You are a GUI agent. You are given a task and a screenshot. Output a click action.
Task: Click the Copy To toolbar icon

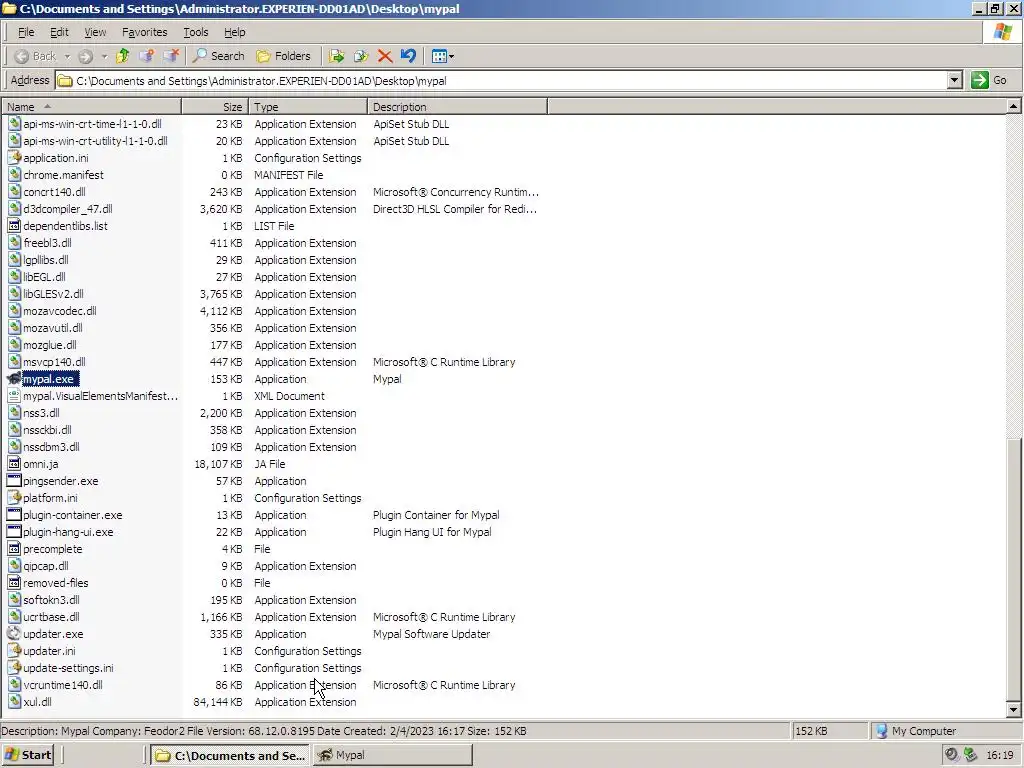[x=361, y=56]
